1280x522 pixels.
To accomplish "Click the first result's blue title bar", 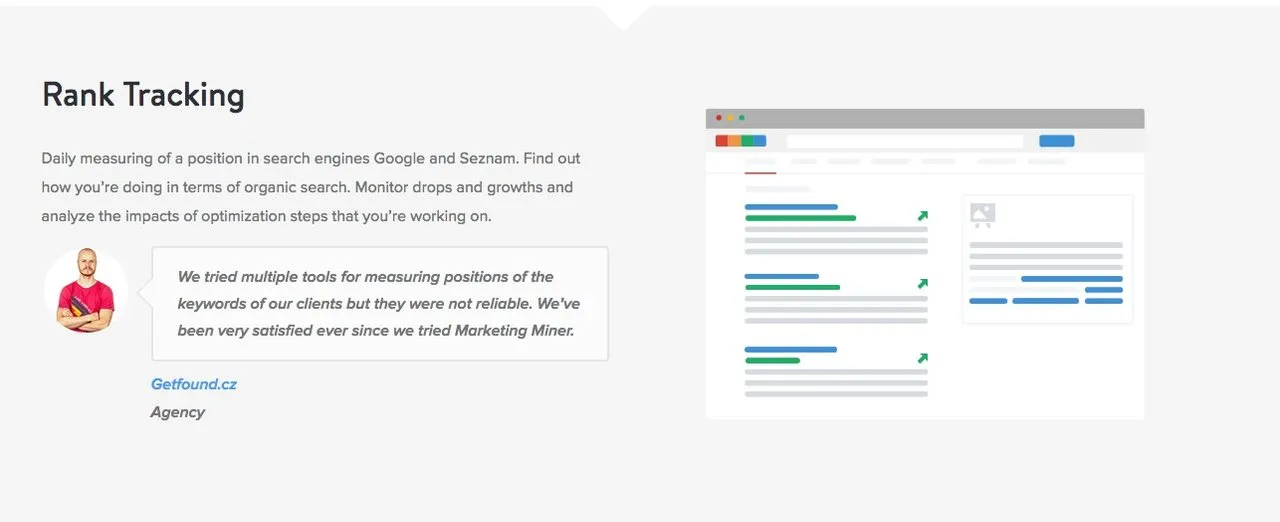I will click(x=791, y=207).
